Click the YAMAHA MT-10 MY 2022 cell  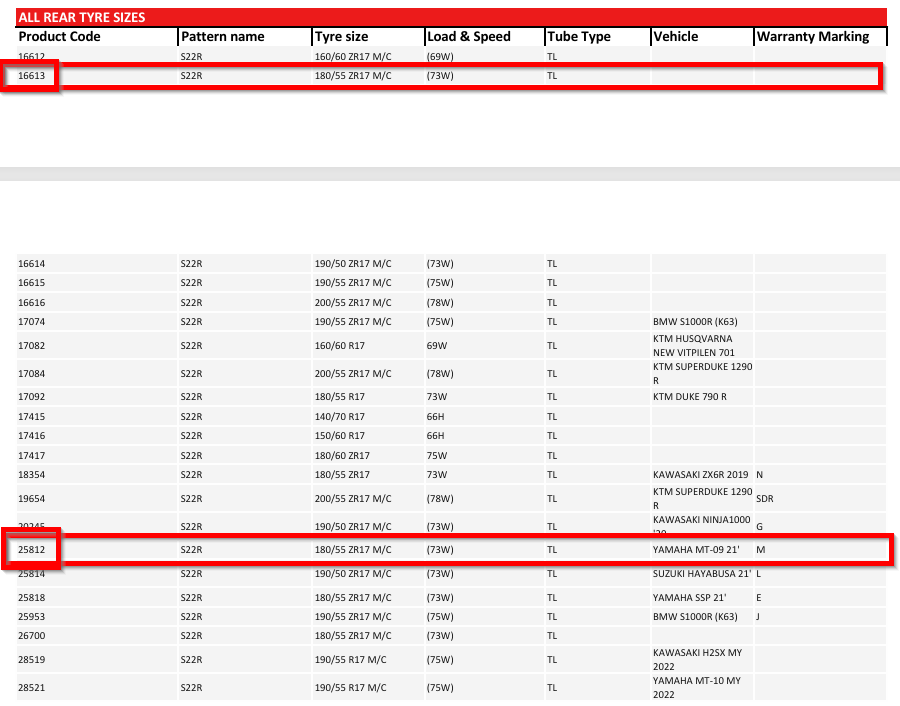[x=697, y=687]
